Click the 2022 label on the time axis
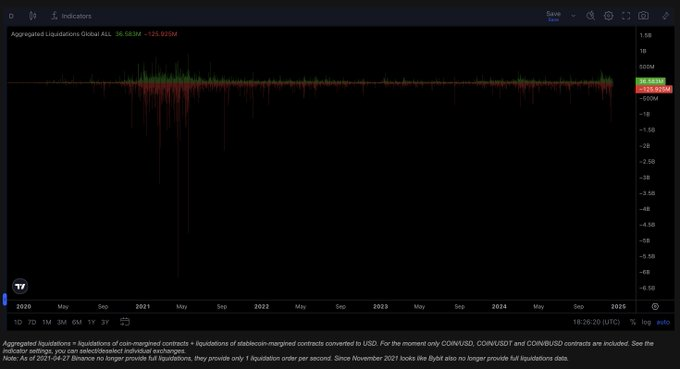This screenshot has width=680, height=369. pyautogui.click(x=262, y=307)
